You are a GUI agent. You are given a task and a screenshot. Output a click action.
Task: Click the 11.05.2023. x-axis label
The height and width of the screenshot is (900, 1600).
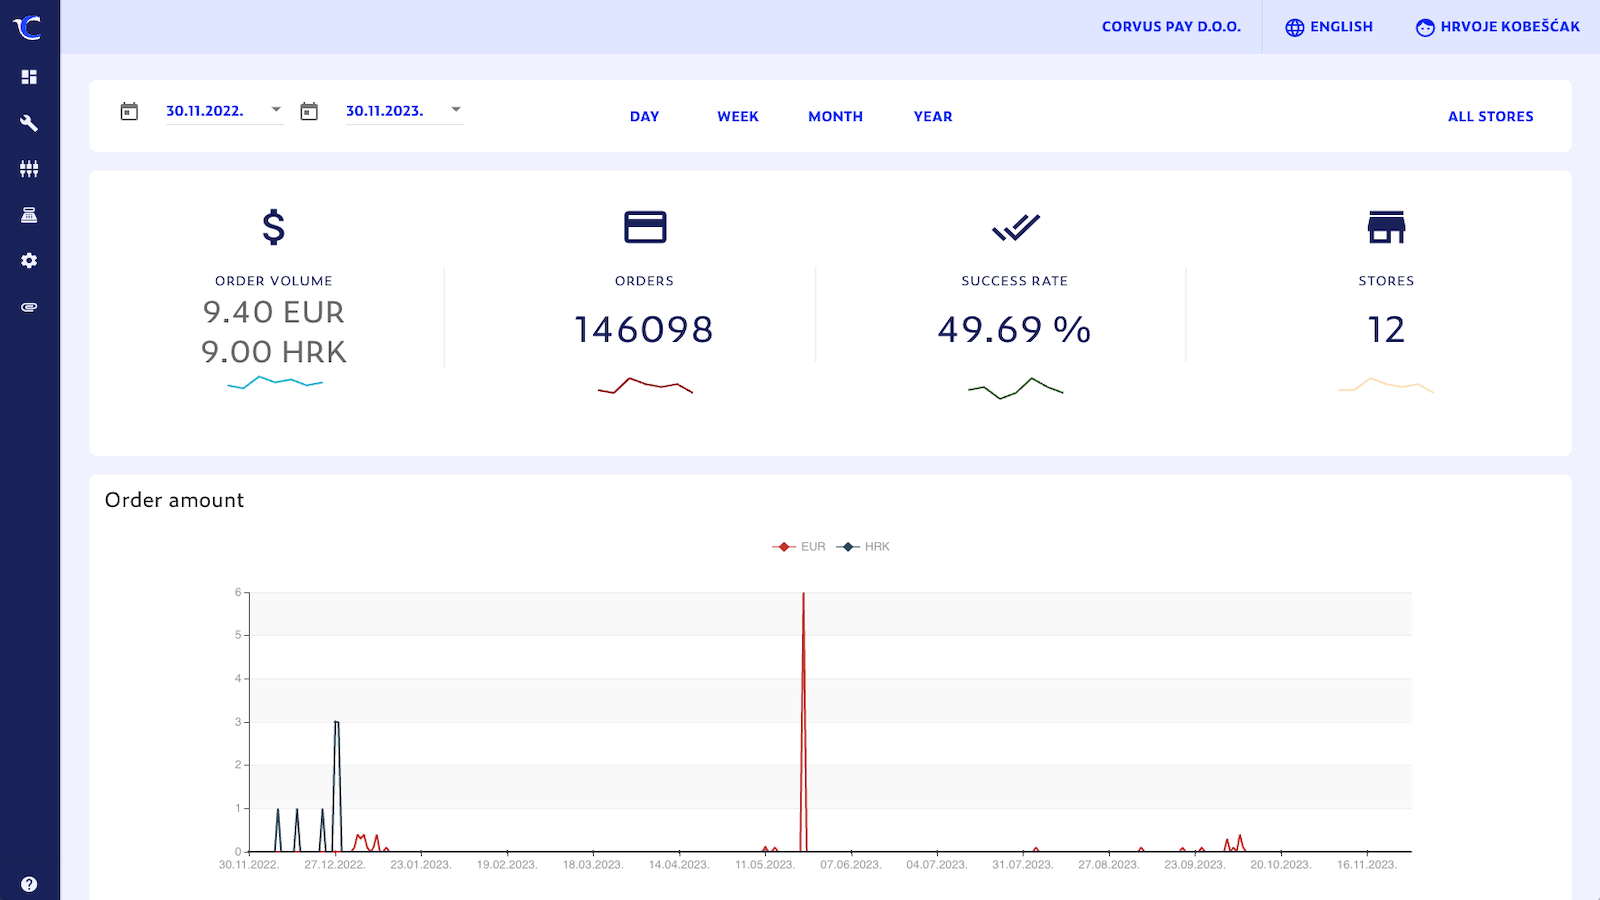[x=765, y=865]
